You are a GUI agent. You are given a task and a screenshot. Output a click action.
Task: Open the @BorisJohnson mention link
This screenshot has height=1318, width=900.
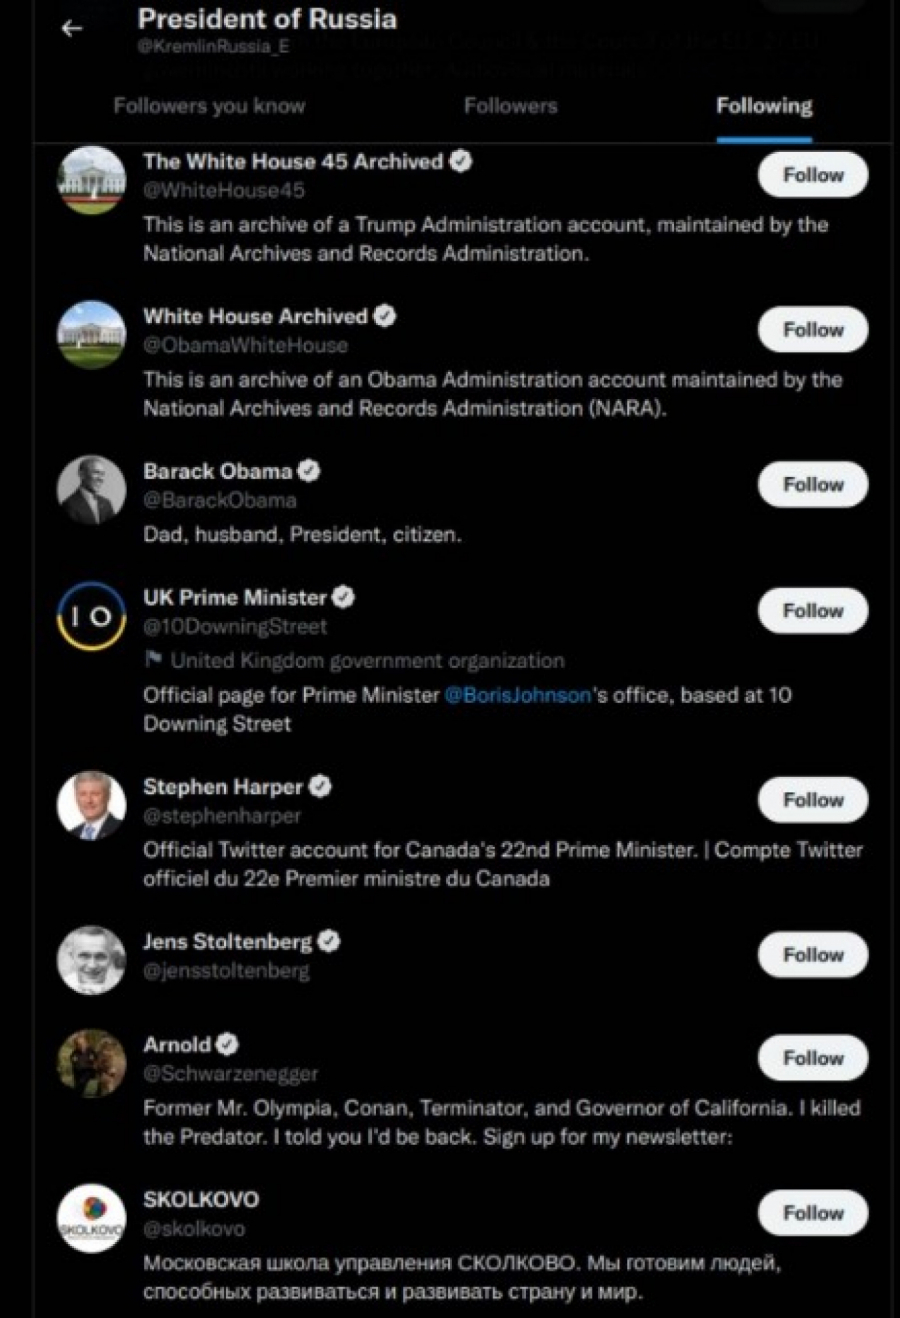click(x=517, y=695)
